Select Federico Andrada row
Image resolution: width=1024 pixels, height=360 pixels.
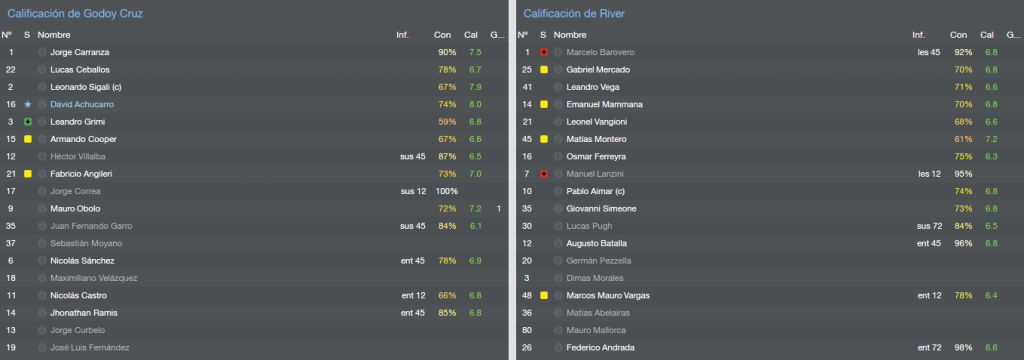click(x=770, y=348)
